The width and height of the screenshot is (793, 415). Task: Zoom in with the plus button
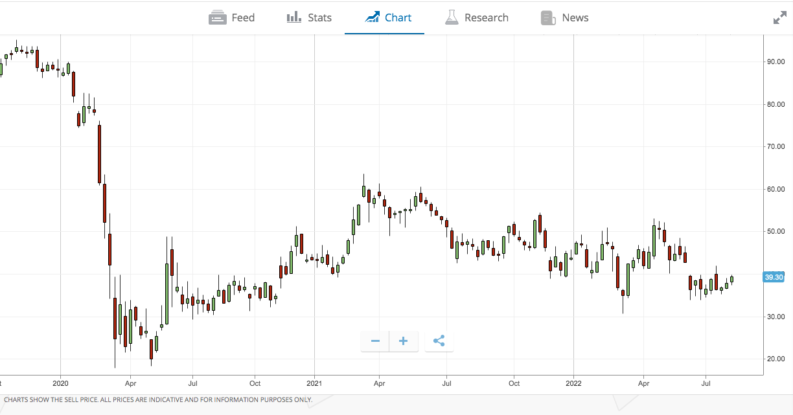click(403, 341)
